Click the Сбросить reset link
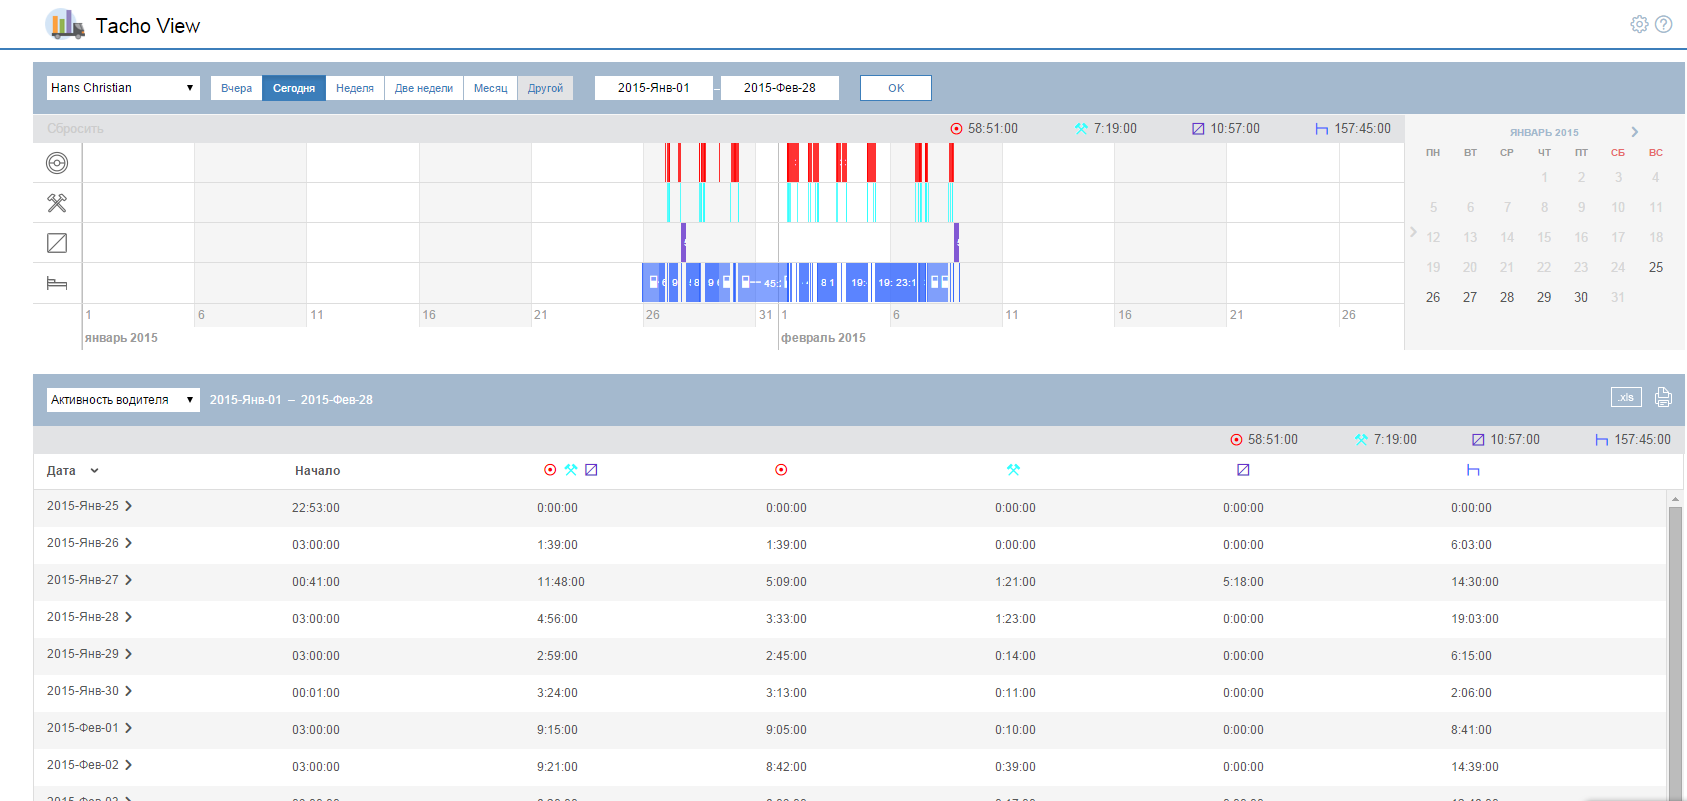Viewport: 1687px width, 801px height. [75, 129]
